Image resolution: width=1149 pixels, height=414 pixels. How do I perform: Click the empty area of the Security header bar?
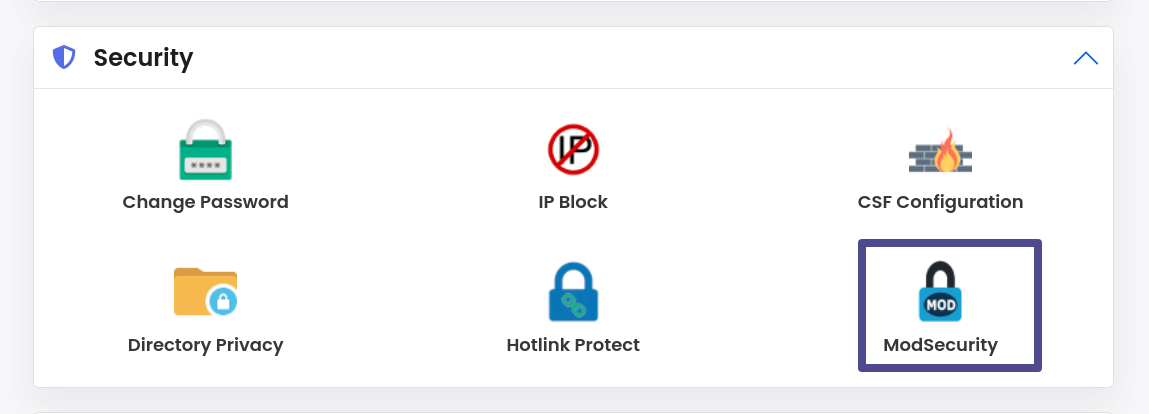(630, 58)
